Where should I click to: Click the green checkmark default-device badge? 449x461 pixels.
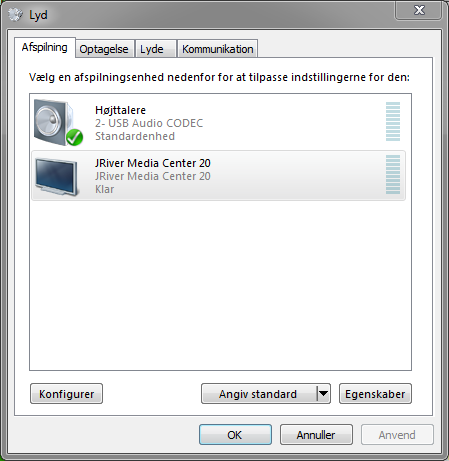point(74,137)
